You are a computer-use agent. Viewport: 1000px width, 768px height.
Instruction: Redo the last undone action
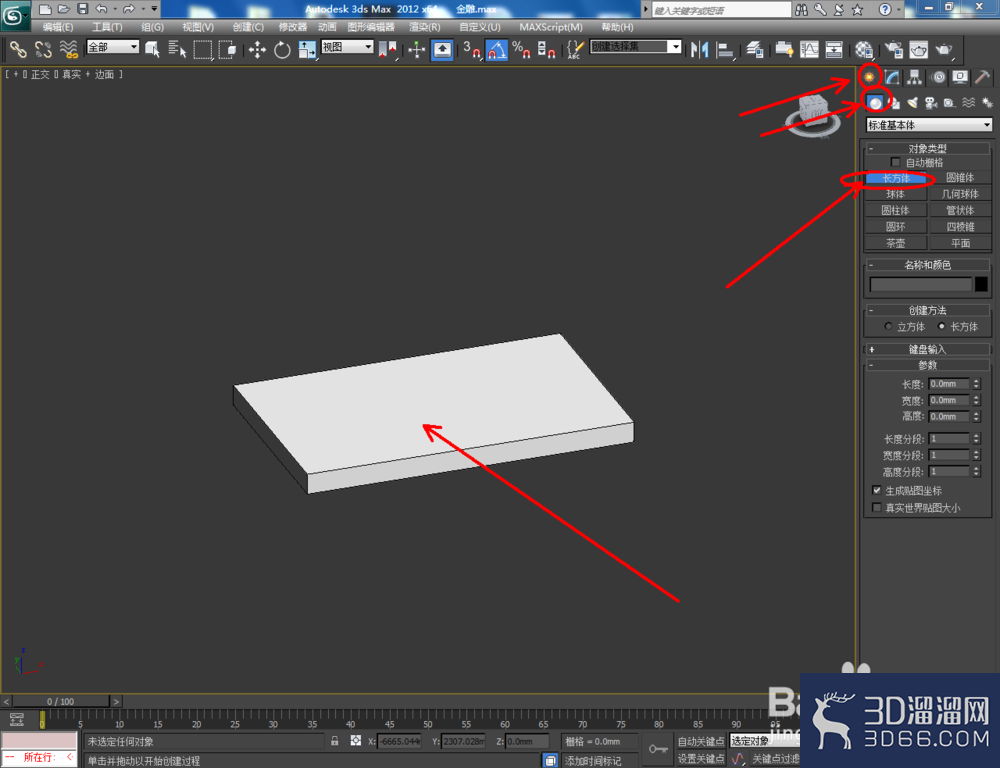click(129, 9)
